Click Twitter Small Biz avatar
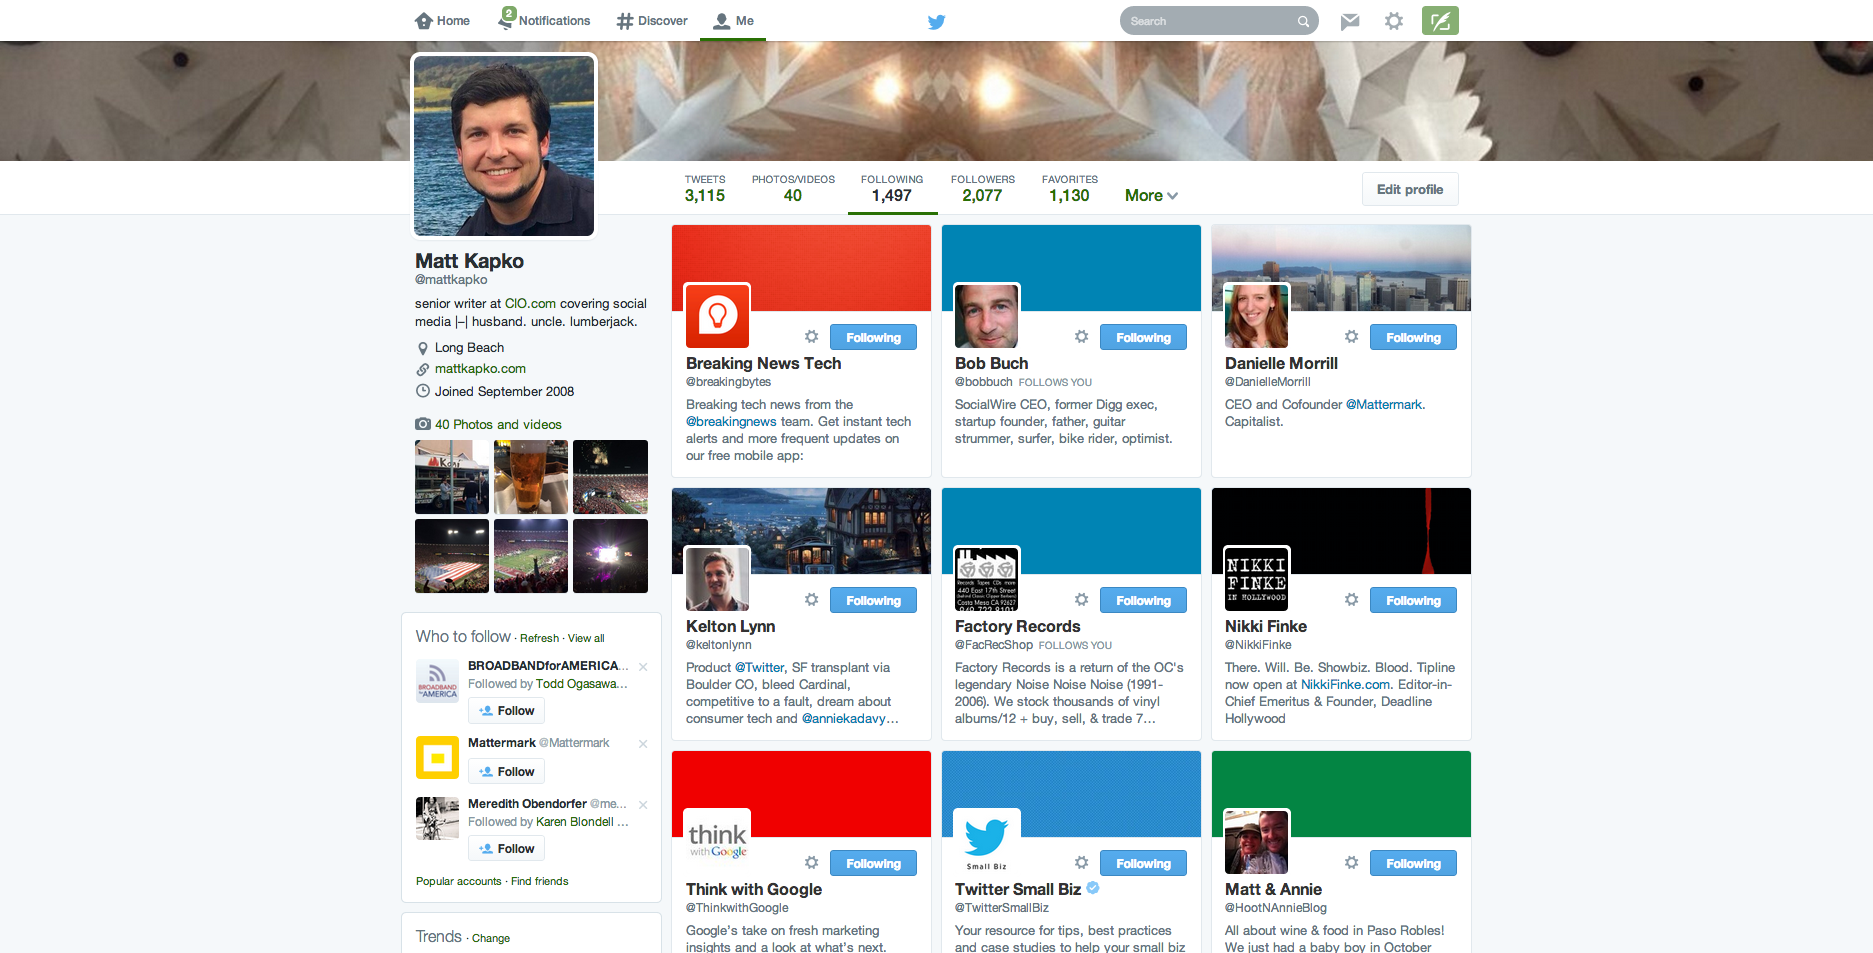Screen dimensions: 1873x953 (986, 841)
